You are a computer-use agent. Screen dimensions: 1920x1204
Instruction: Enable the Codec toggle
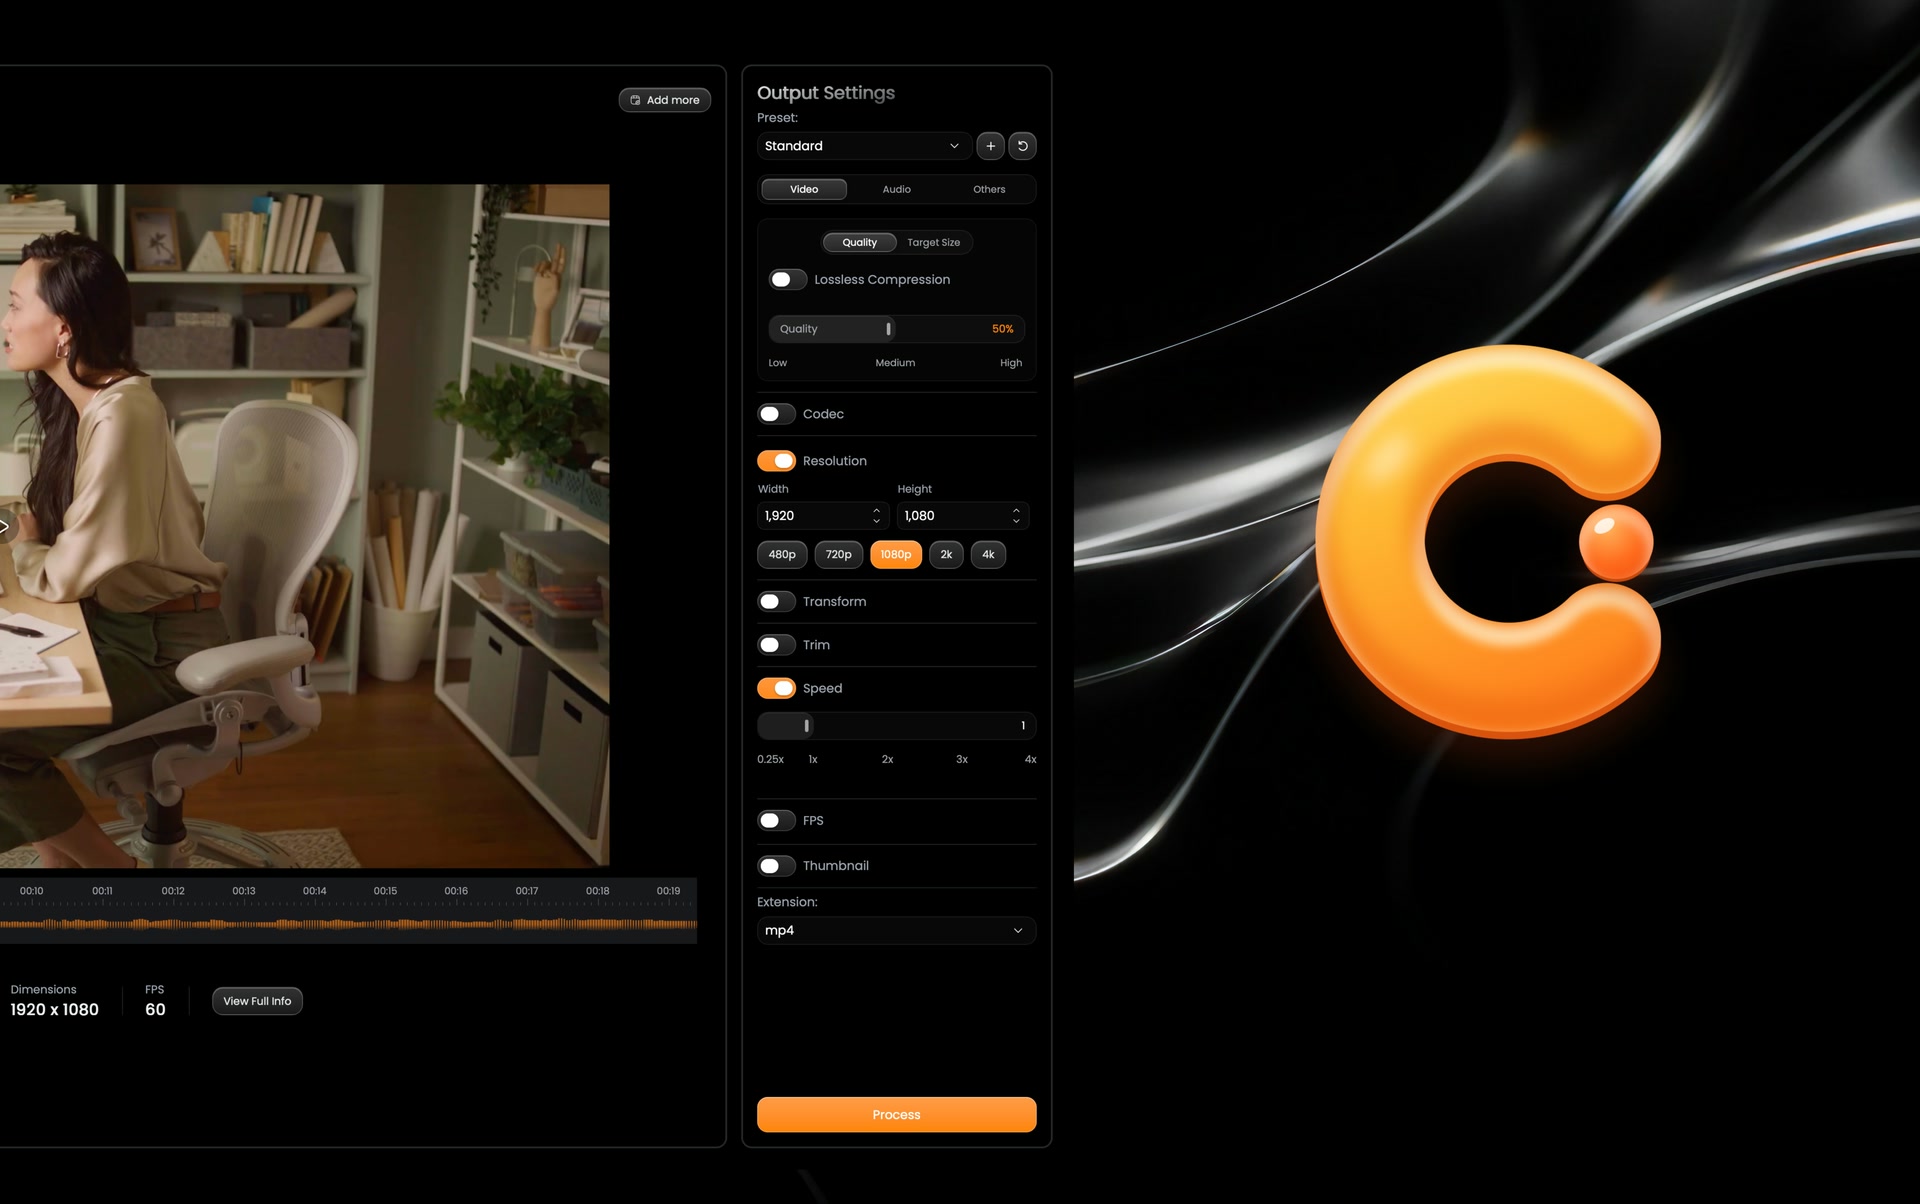coord(776,414)
